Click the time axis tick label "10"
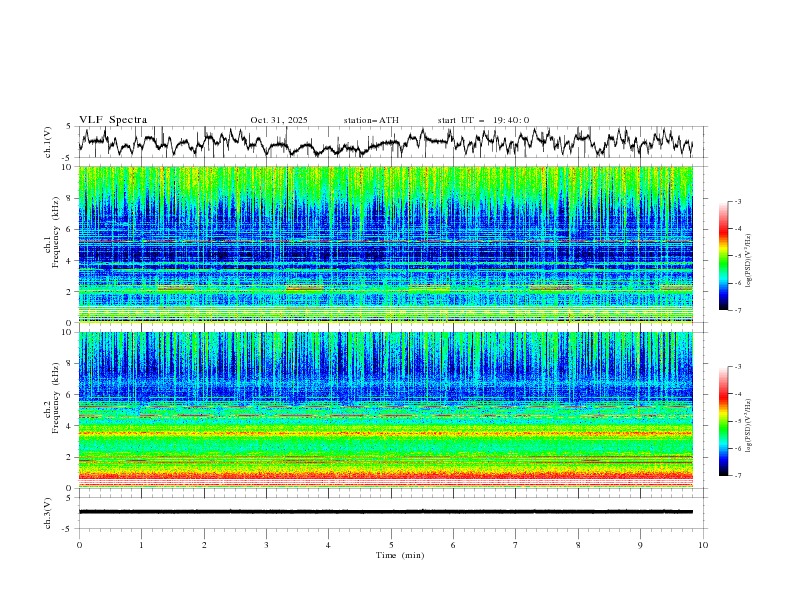The height and width of the screenshot is (612, 792). (x=703, y=545)
